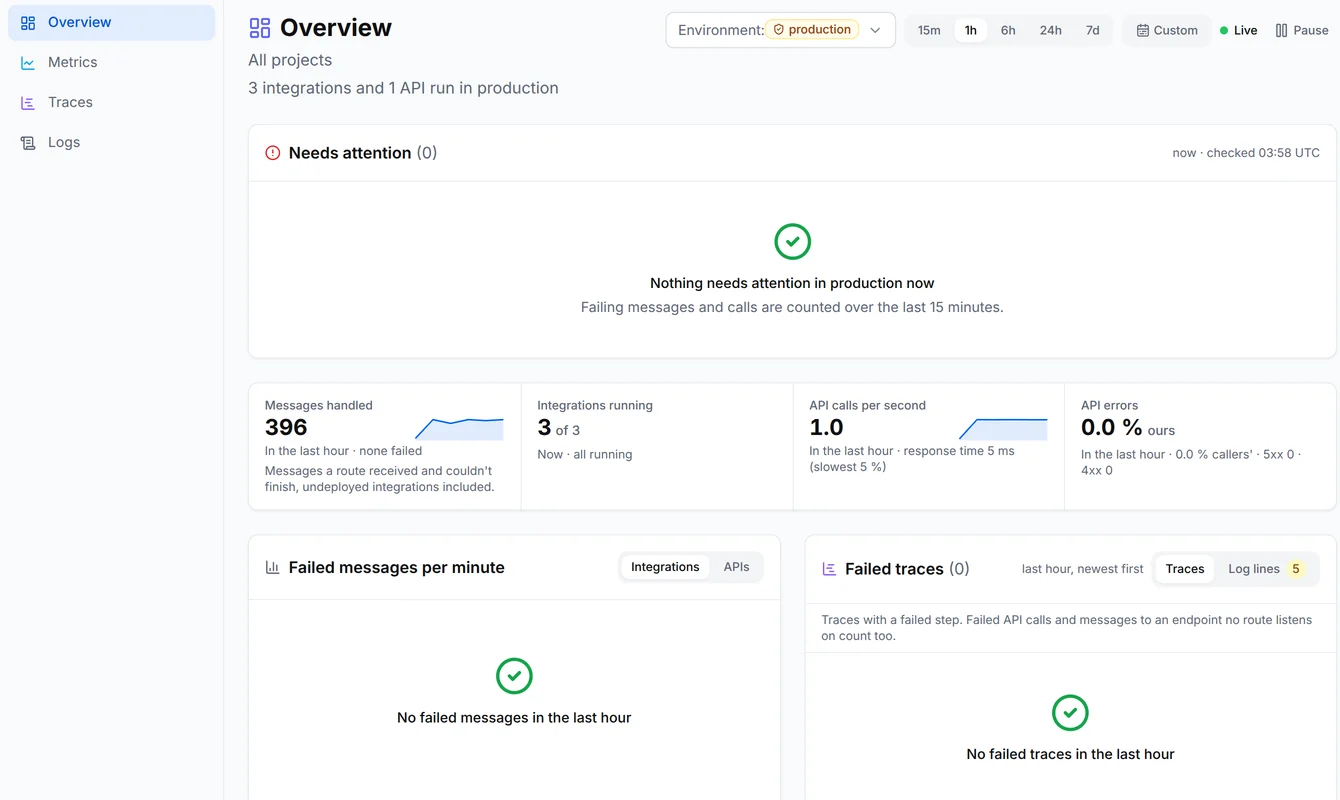Click checkmark above No failed messages
The width and height of the screenshot is (1340, 800).
coord(514,676)
